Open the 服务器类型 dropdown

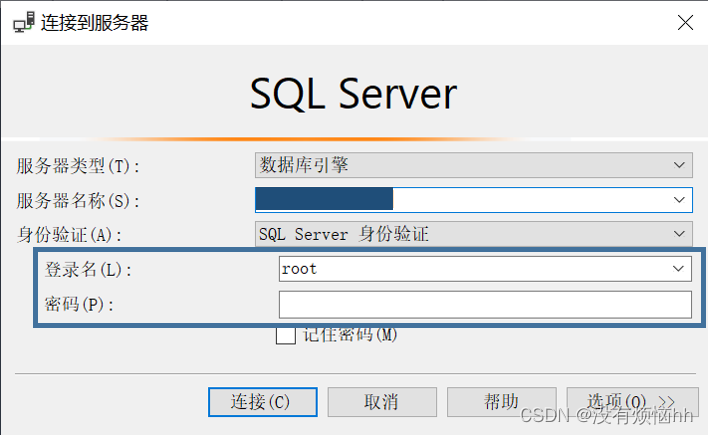pos(474,165)
